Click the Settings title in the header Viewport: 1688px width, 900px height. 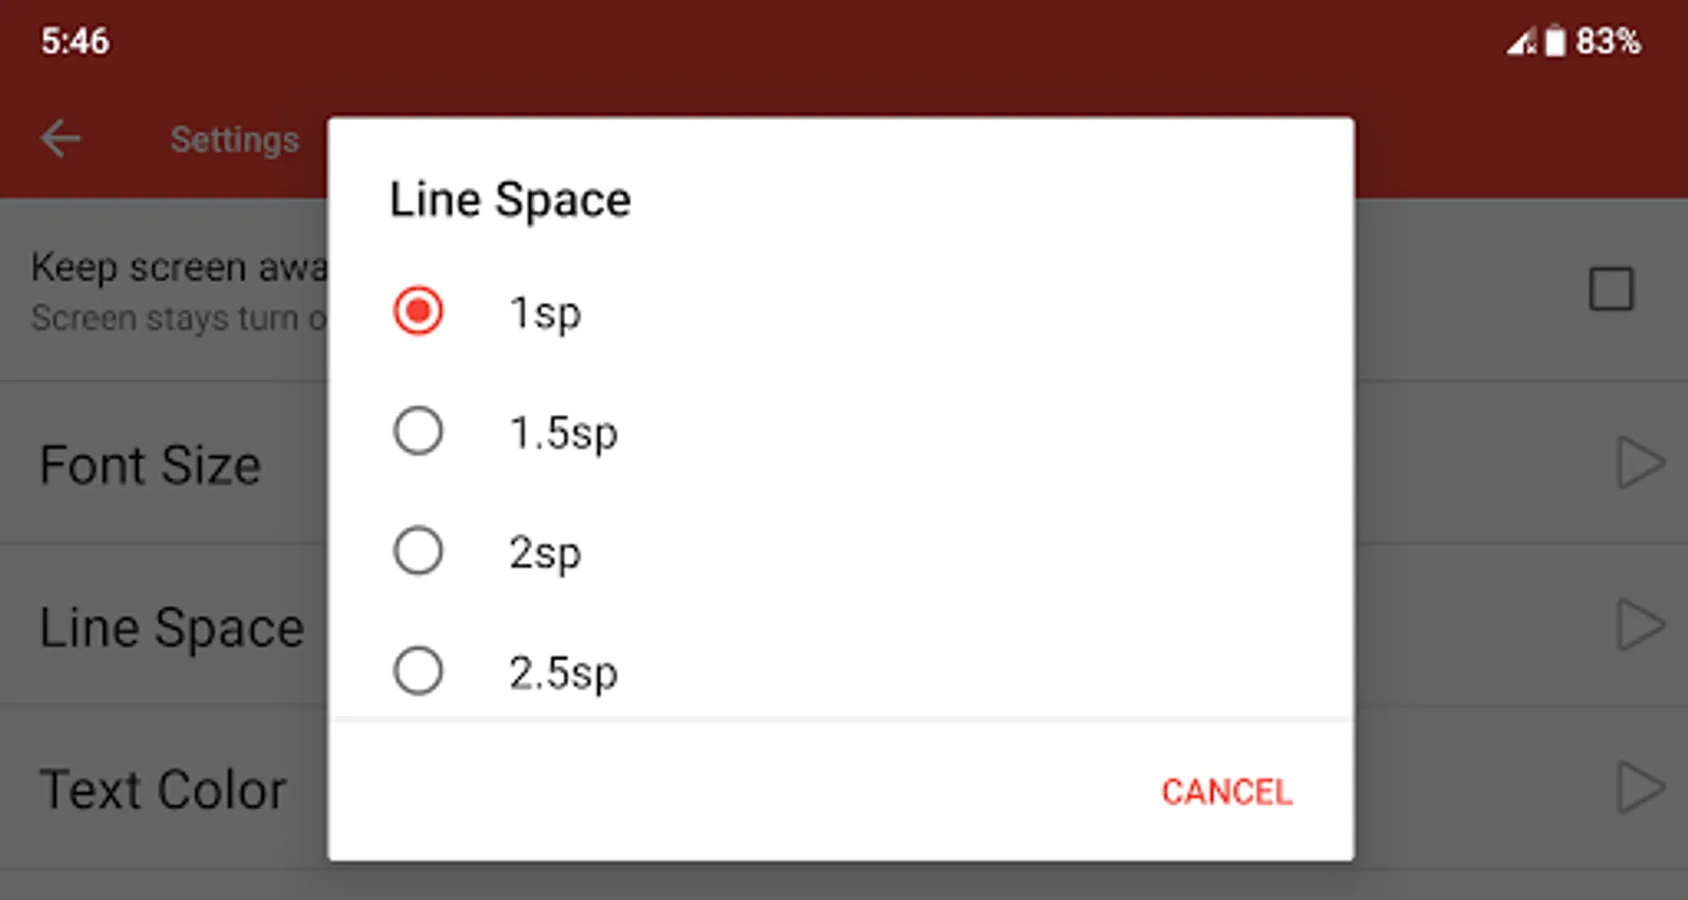coord(234,140)
